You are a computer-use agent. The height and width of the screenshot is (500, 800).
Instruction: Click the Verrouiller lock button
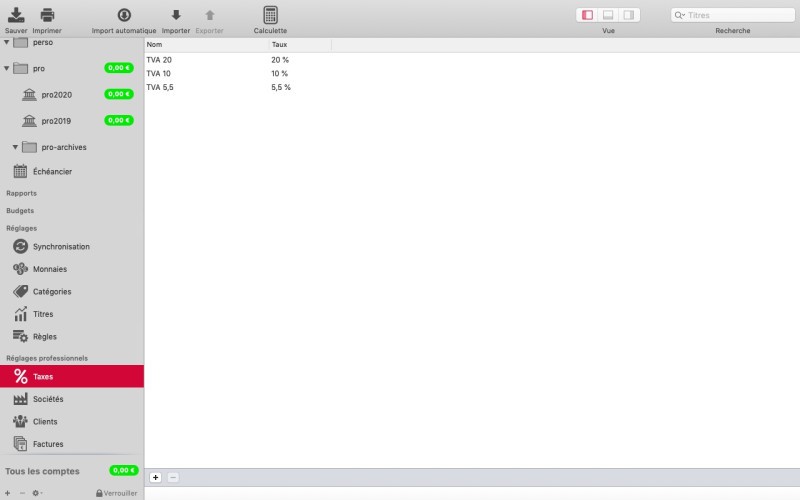(x=116, y=493)
